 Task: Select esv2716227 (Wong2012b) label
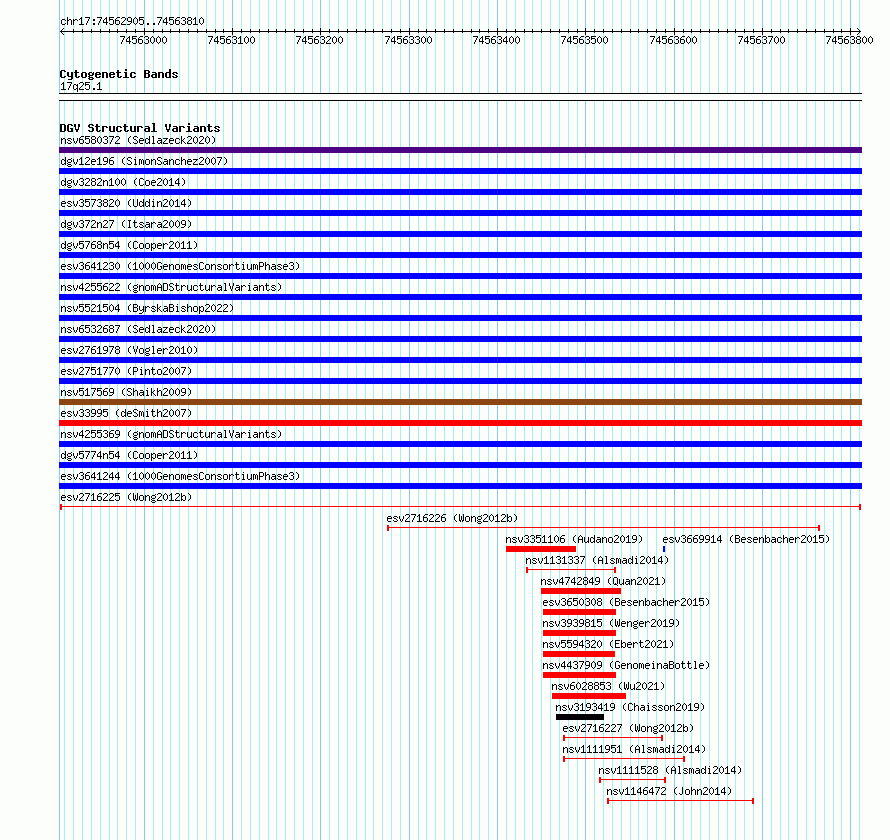click(628, 728)
